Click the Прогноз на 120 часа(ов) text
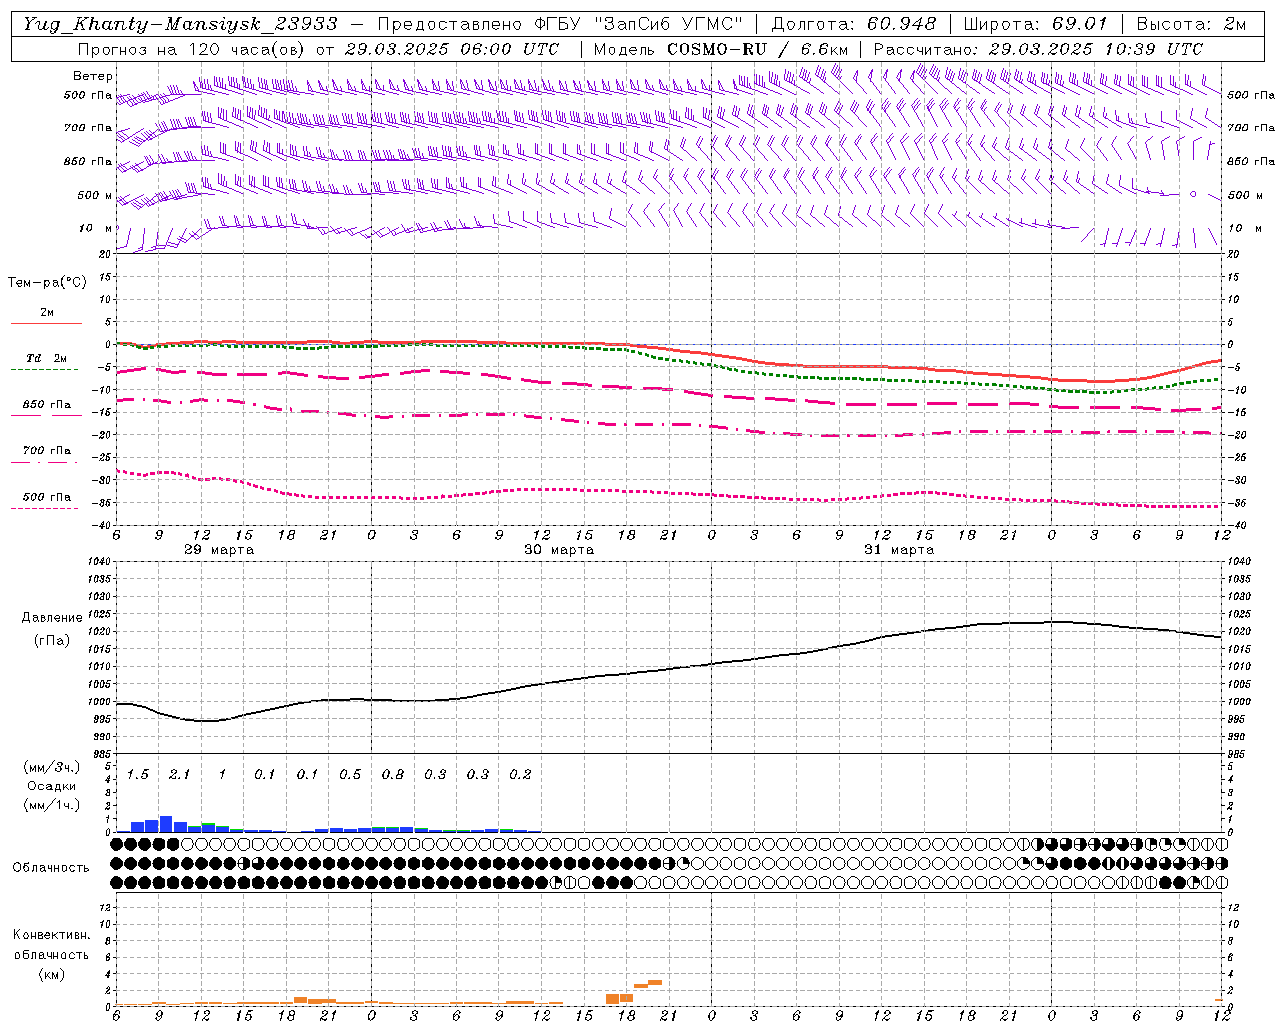Image resolution: width=1280 pixels, height=1024 pixels. tap(193, 49)
